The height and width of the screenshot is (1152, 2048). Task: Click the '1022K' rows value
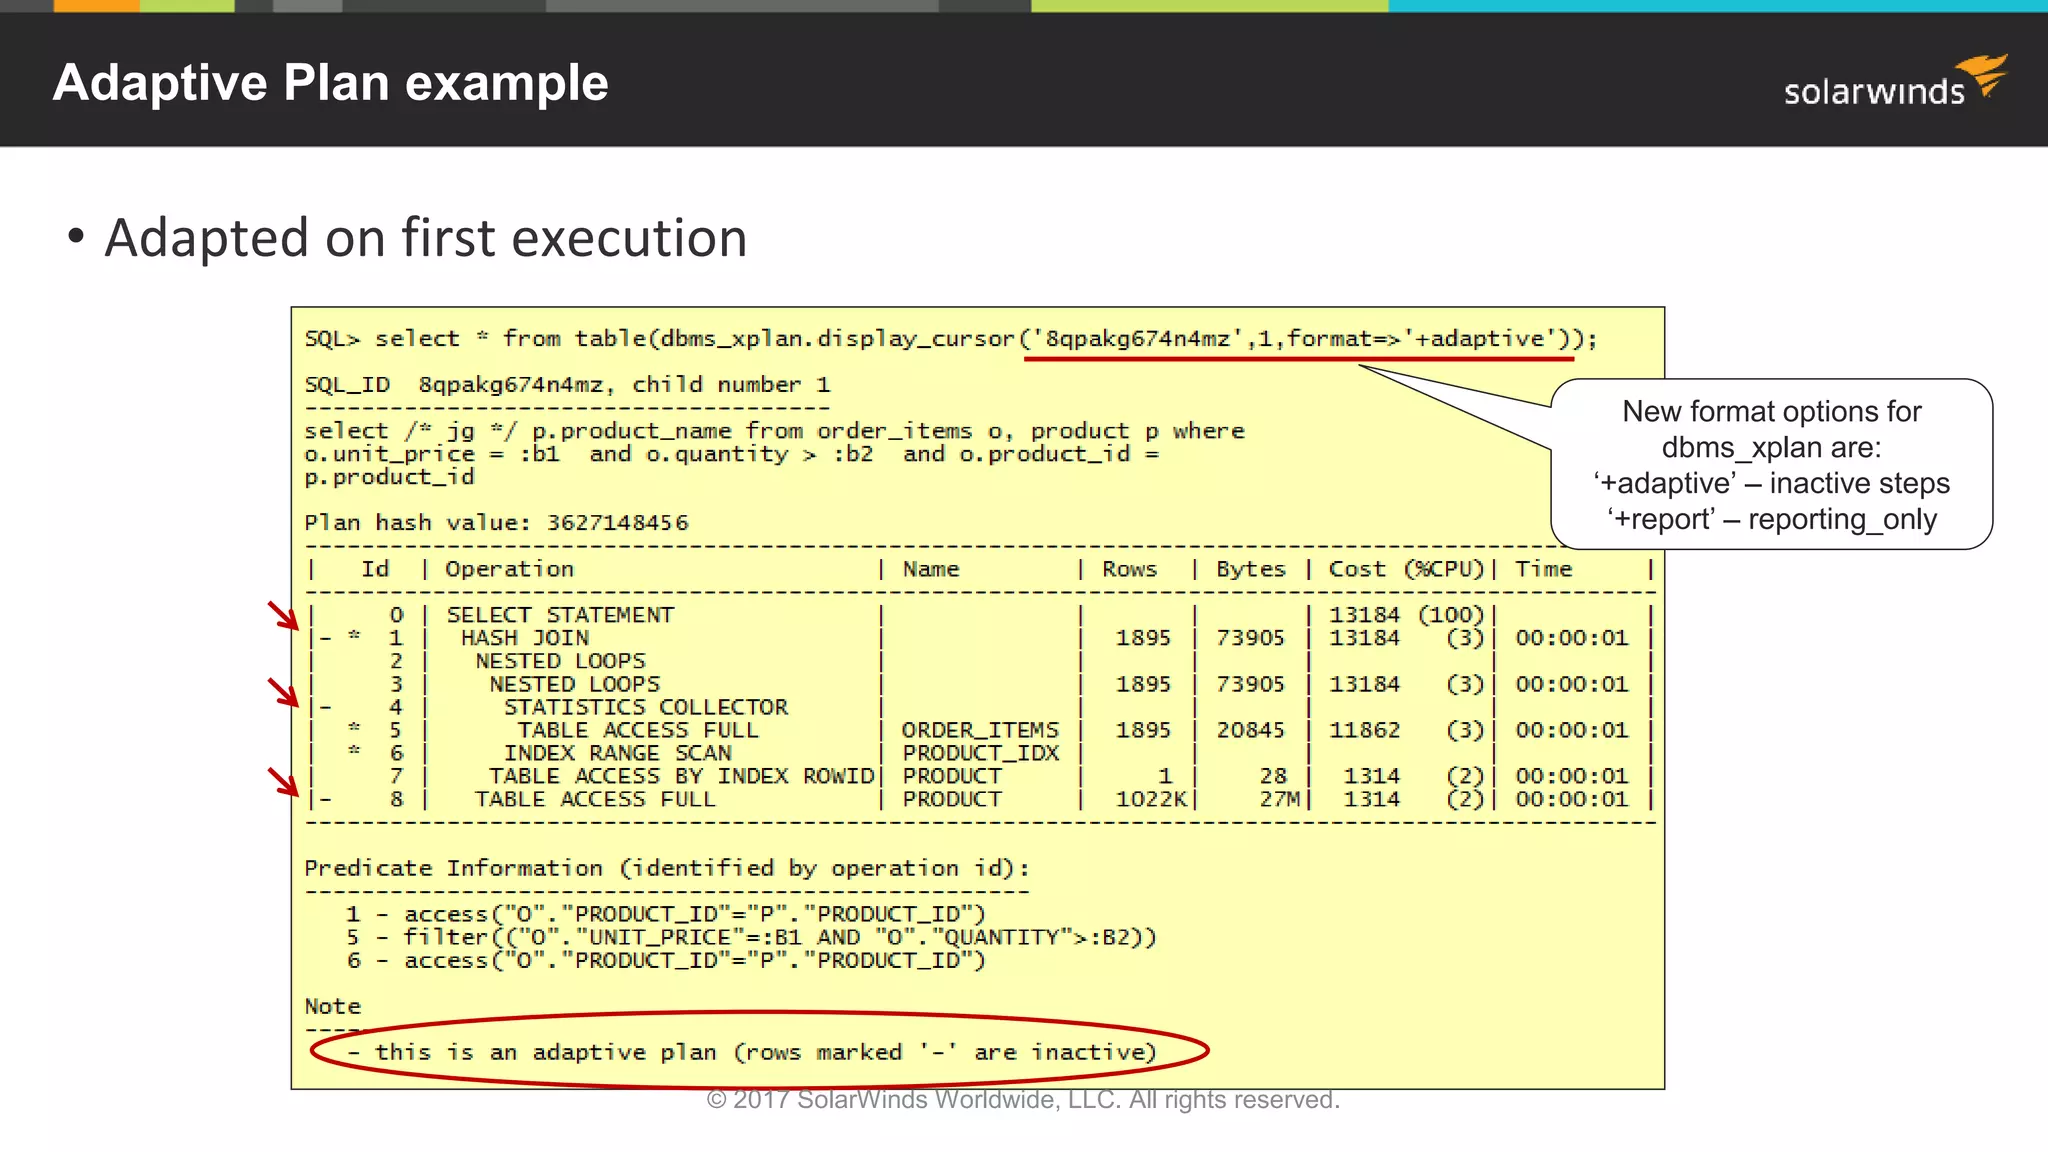(x=1151, y=799)
